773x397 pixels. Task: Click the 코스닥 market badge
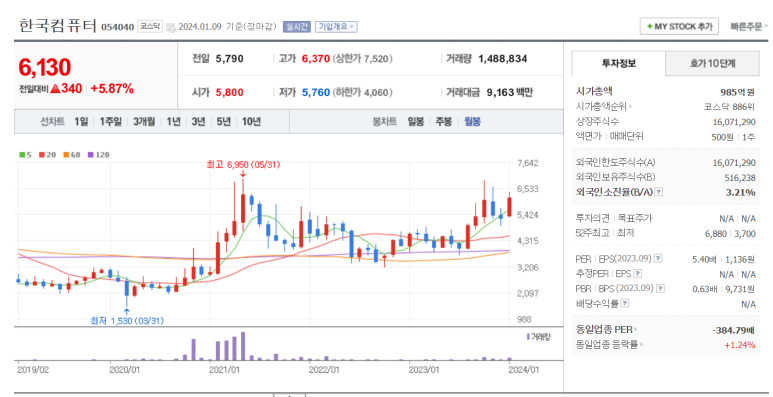[150, 27]
